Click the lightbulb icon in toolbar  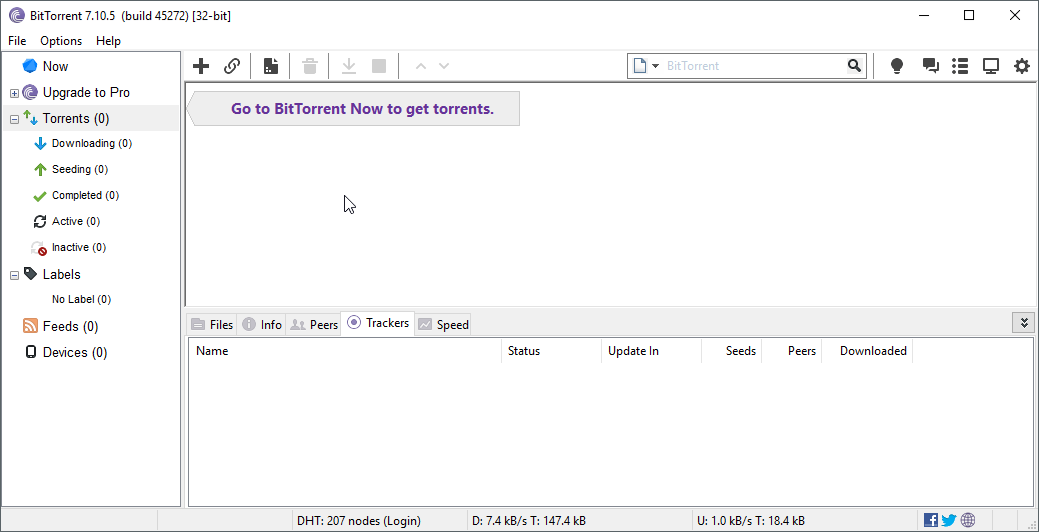pos(897,66)
